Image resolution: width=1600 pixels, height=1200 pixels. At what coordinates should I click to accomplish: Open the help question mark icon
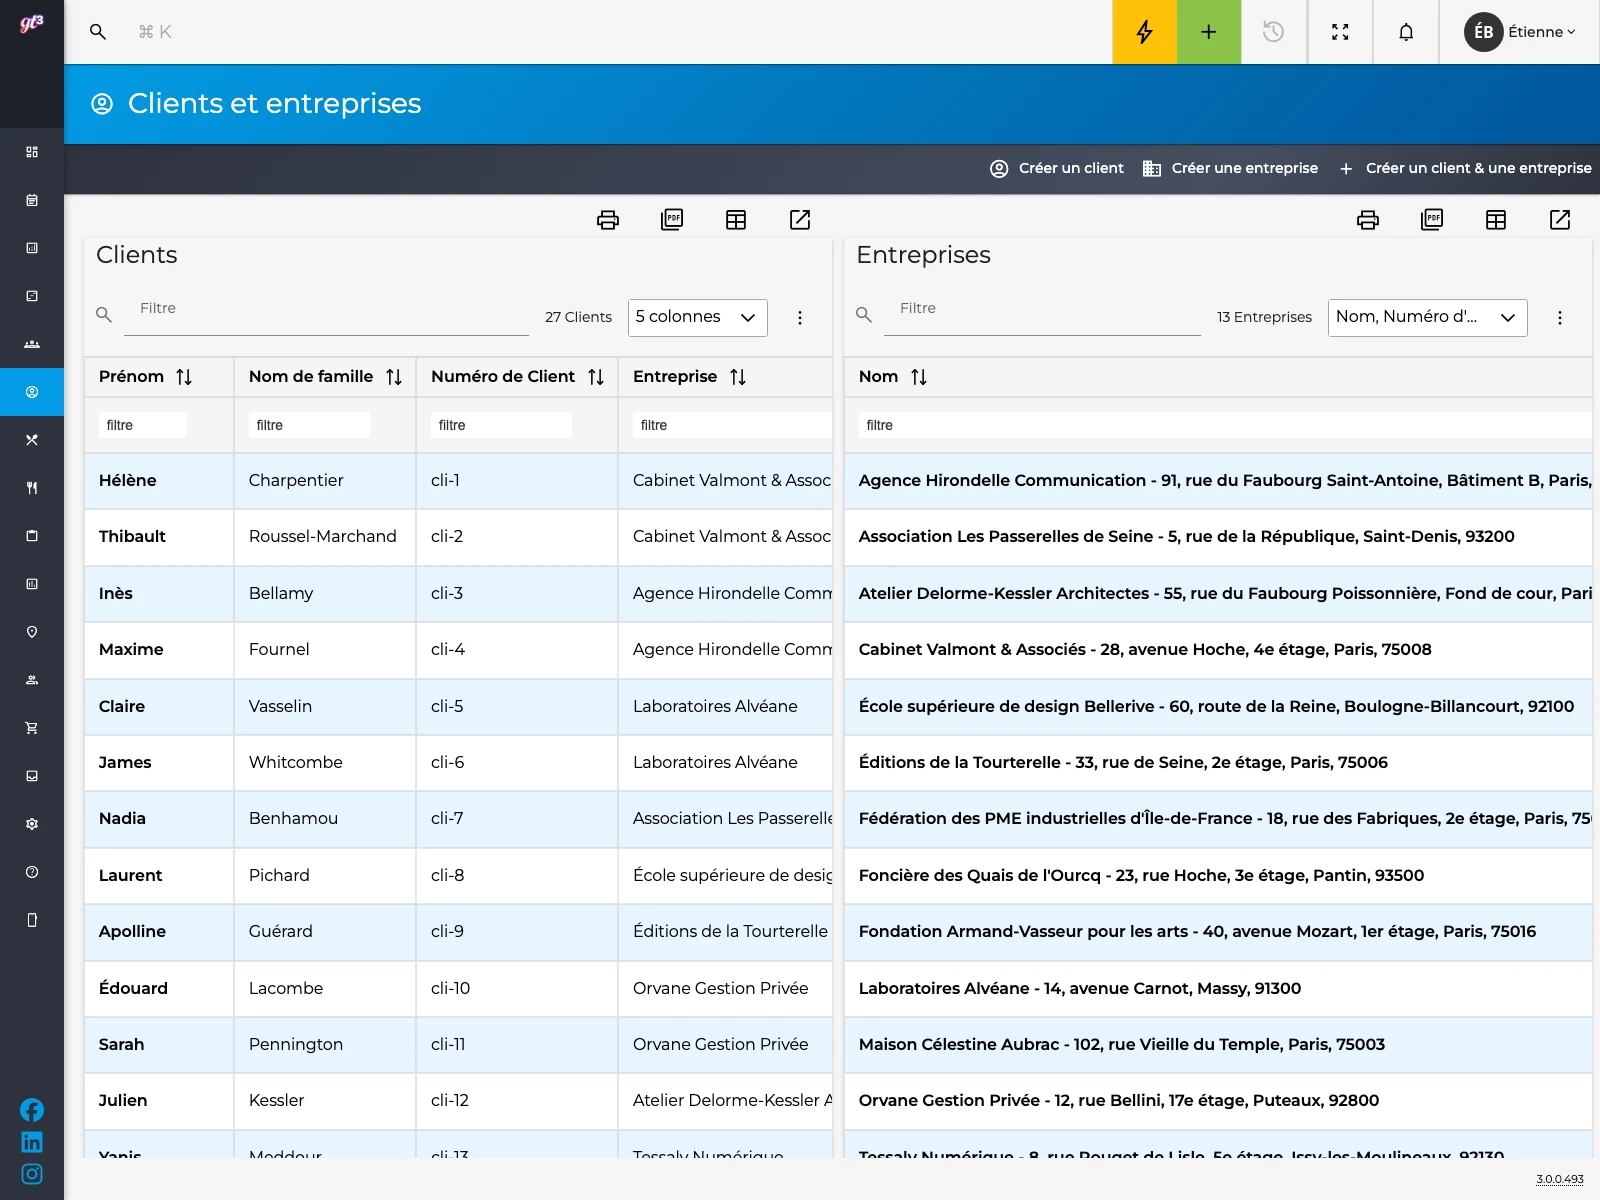(32, 872)
